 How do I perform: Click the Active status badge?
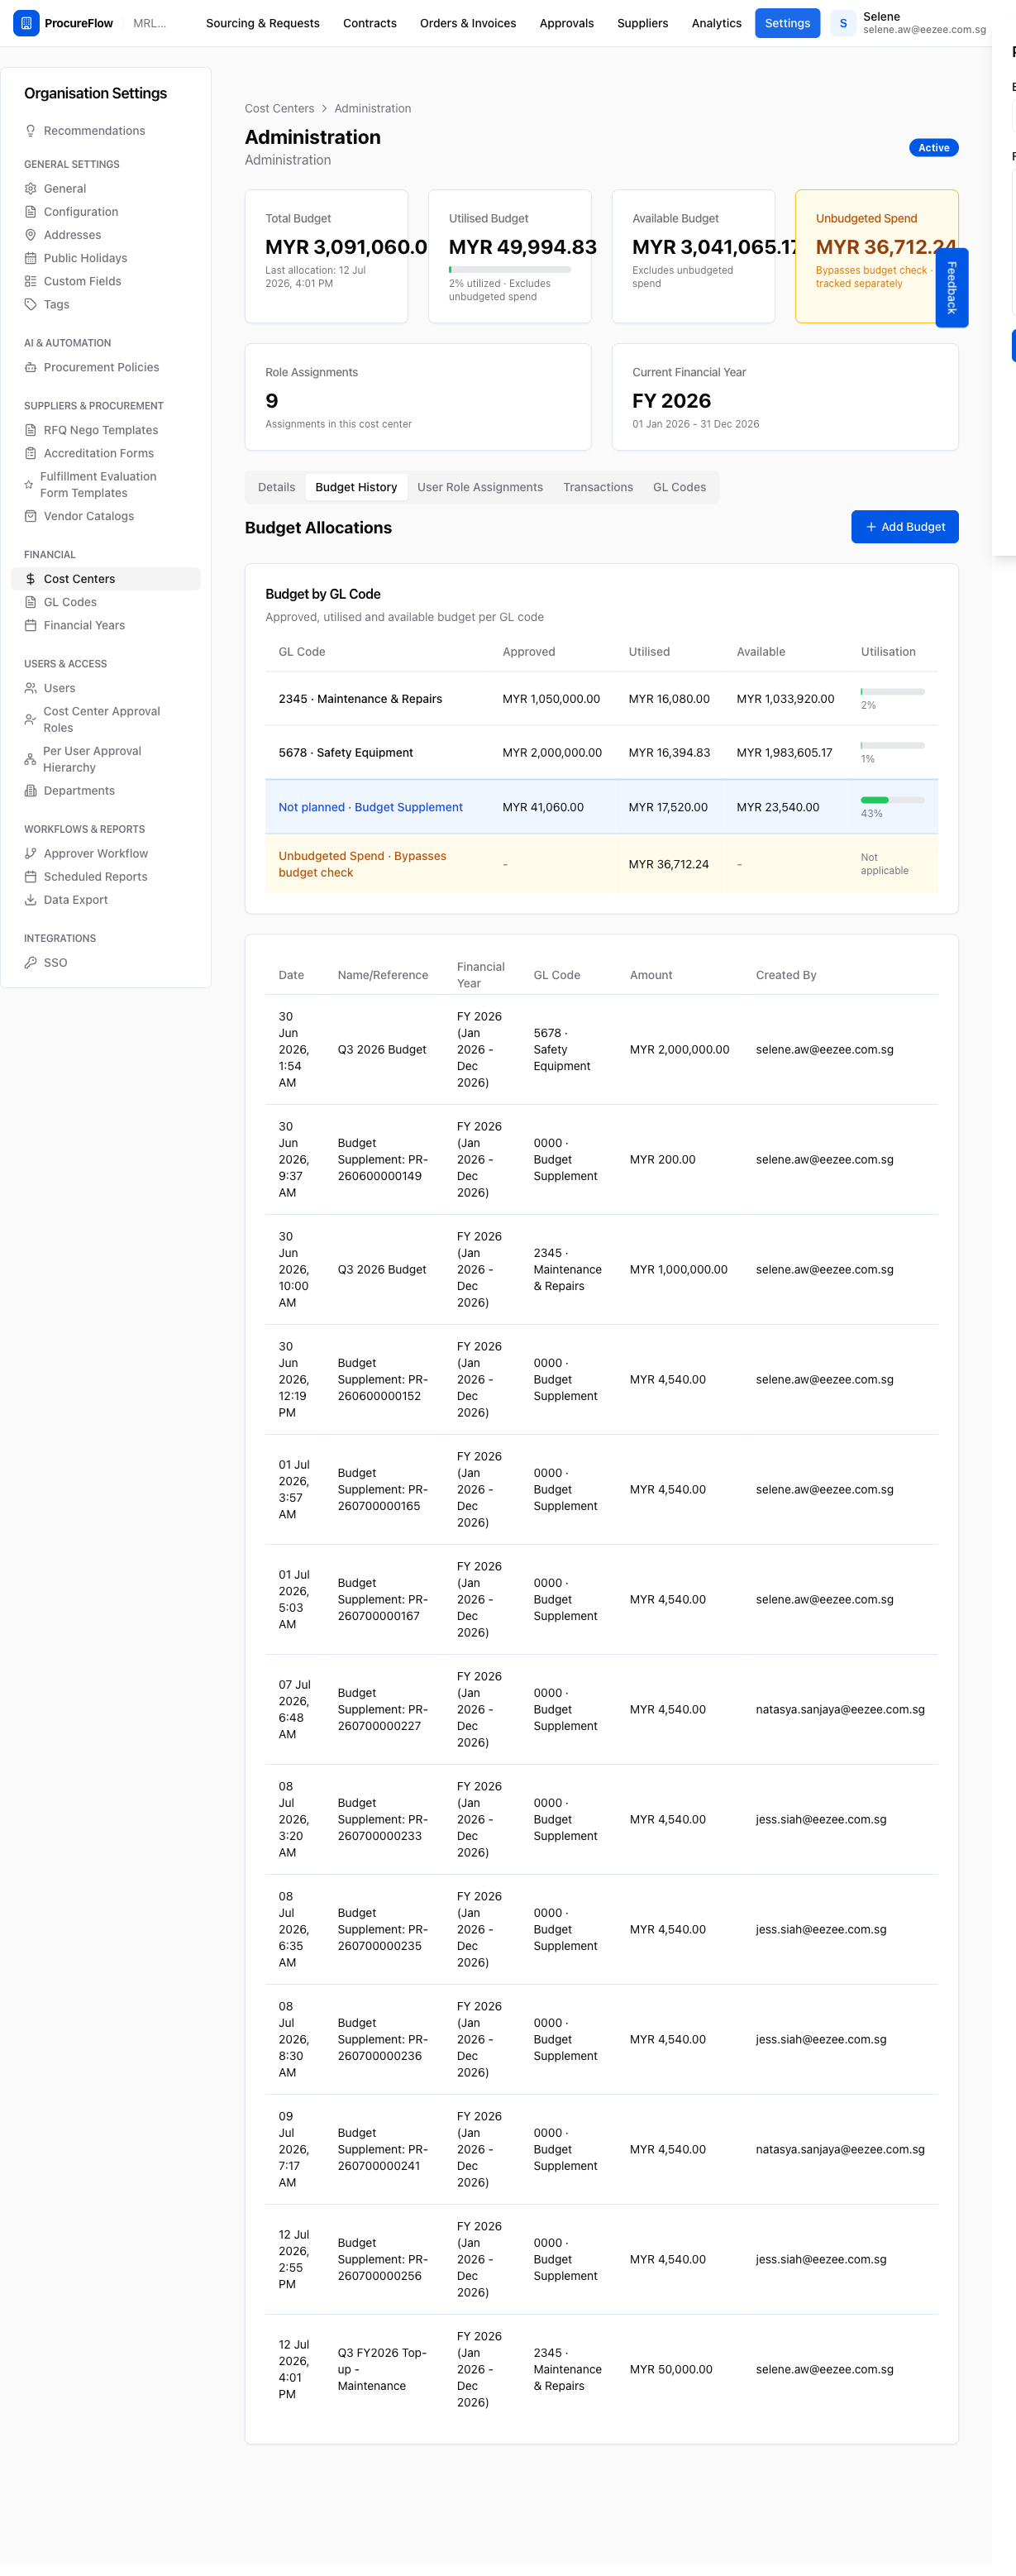click(x=934, y=148)
